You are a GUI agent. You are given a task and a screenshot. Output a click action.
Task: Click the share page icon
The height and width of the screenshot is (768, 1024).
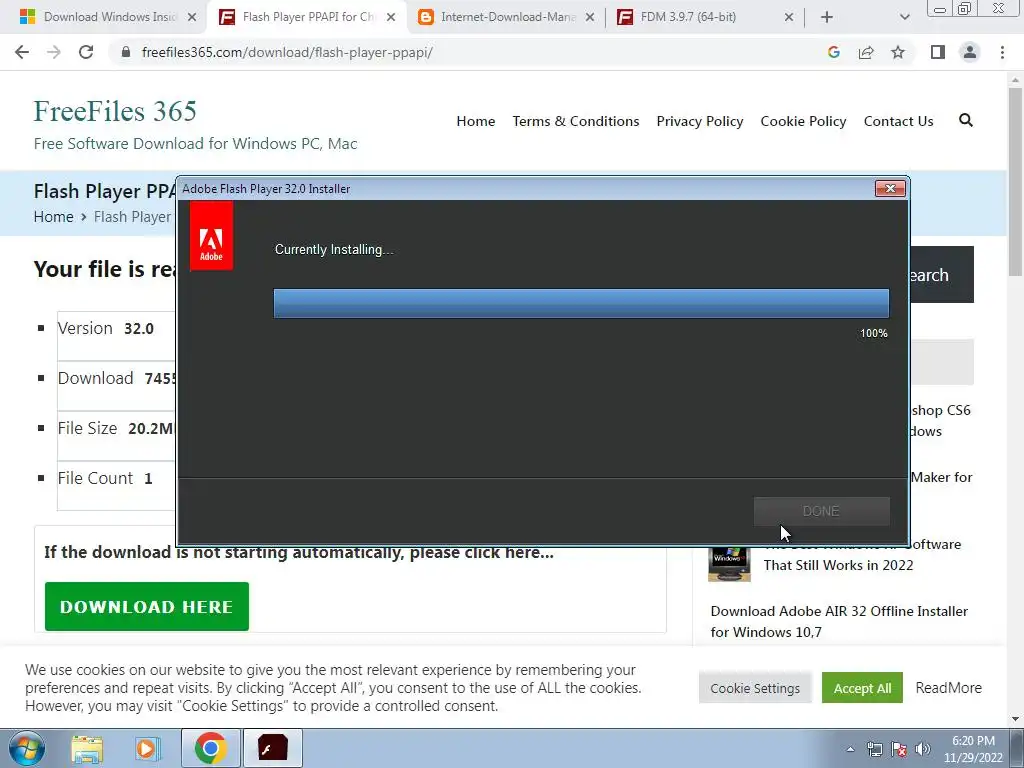866,52
